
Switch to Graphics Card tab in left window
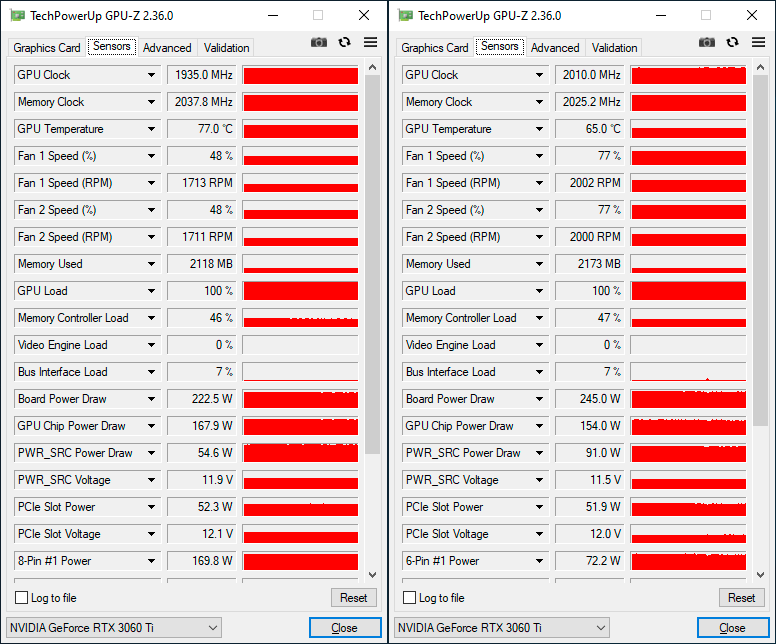pyautogui.click(x=47, y=48)
